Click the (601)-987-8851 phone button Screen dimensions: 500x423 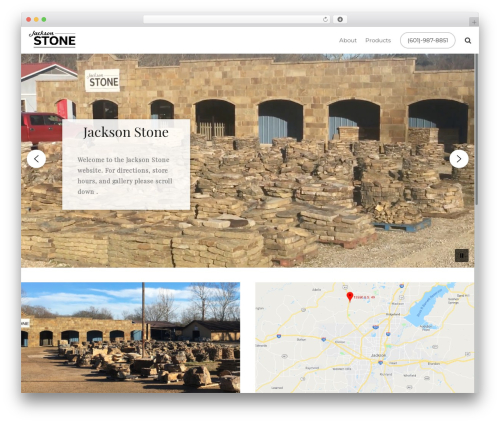click(428, 40)
